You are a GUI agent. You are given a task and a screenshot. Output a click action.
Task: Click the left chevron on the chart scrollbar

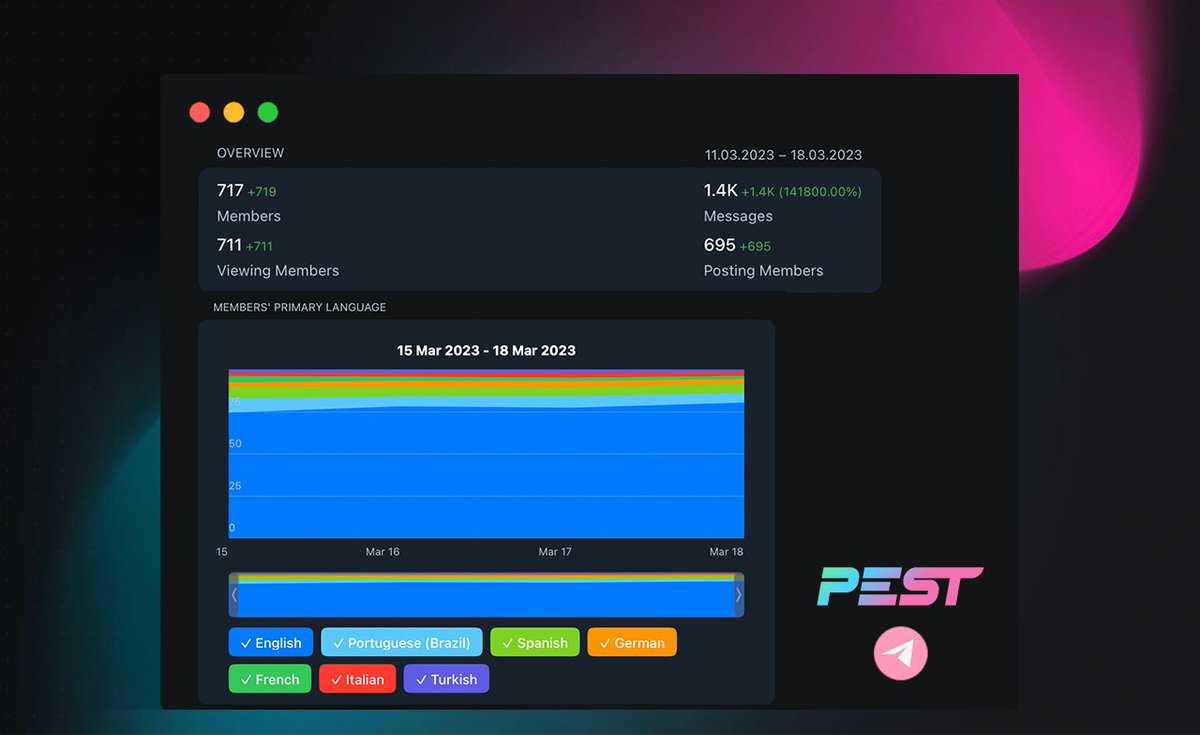(233, 594)
